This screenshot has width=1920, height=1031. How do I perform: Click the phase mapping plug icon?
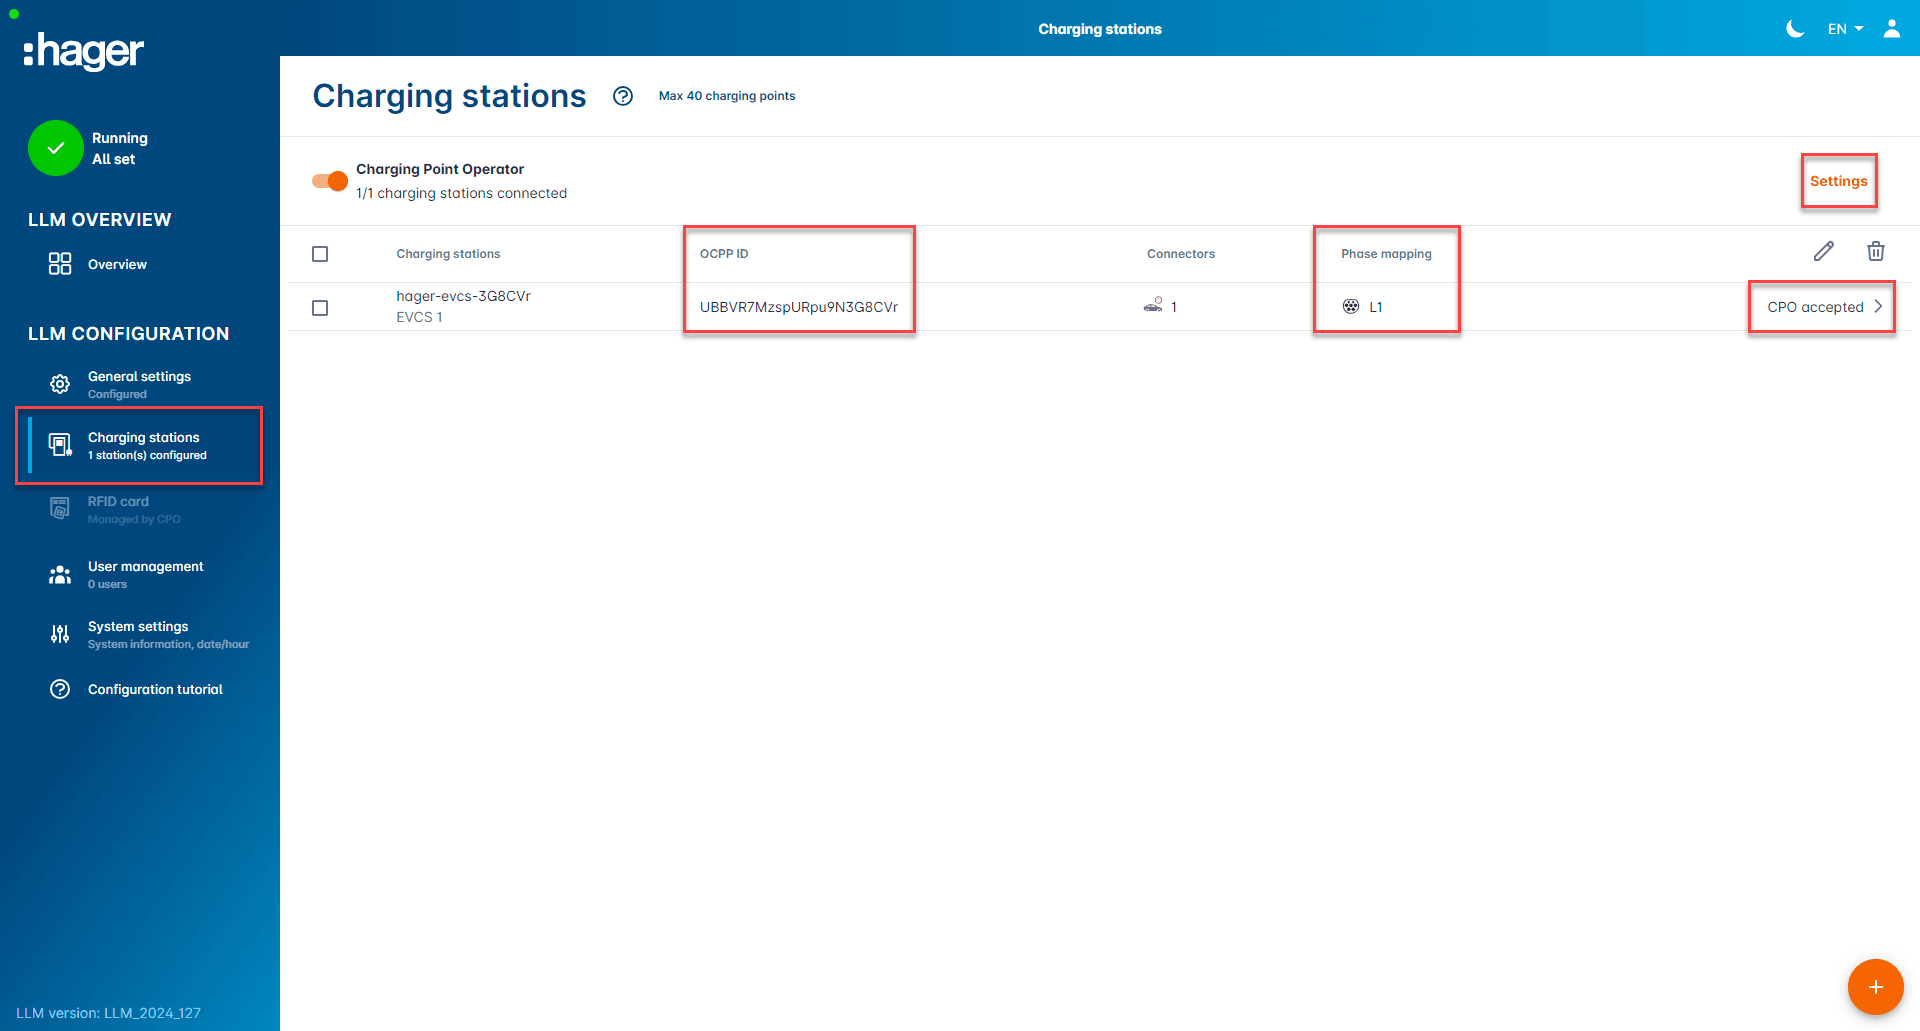1351,306
